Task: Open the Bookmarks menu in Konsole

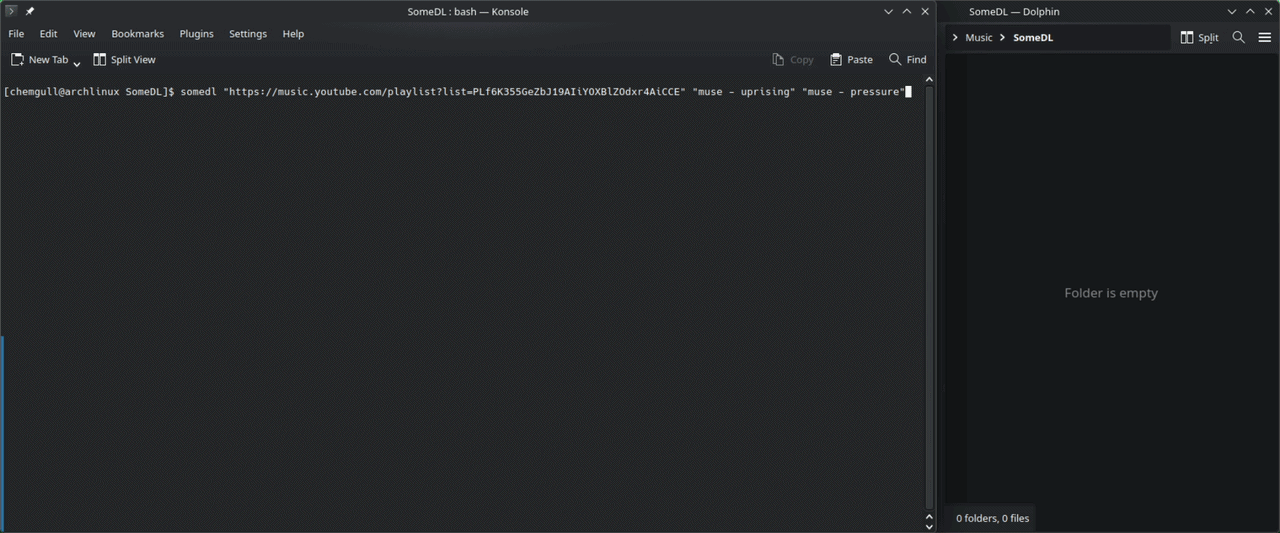Action: [x=137, y=34]
